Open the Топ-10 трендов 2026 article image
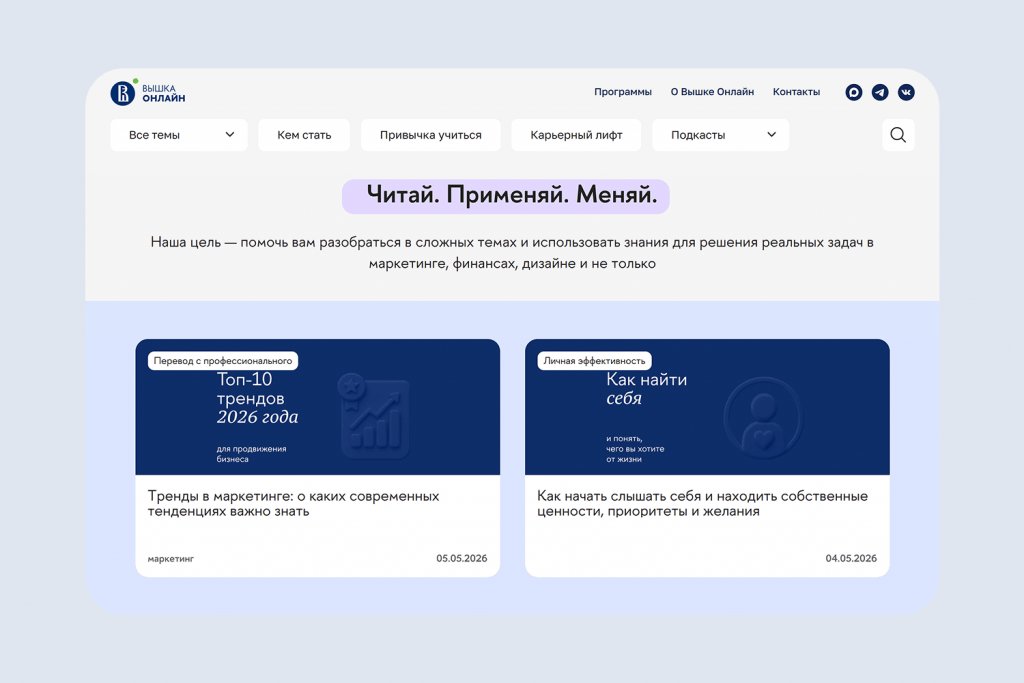 [317, 407]
